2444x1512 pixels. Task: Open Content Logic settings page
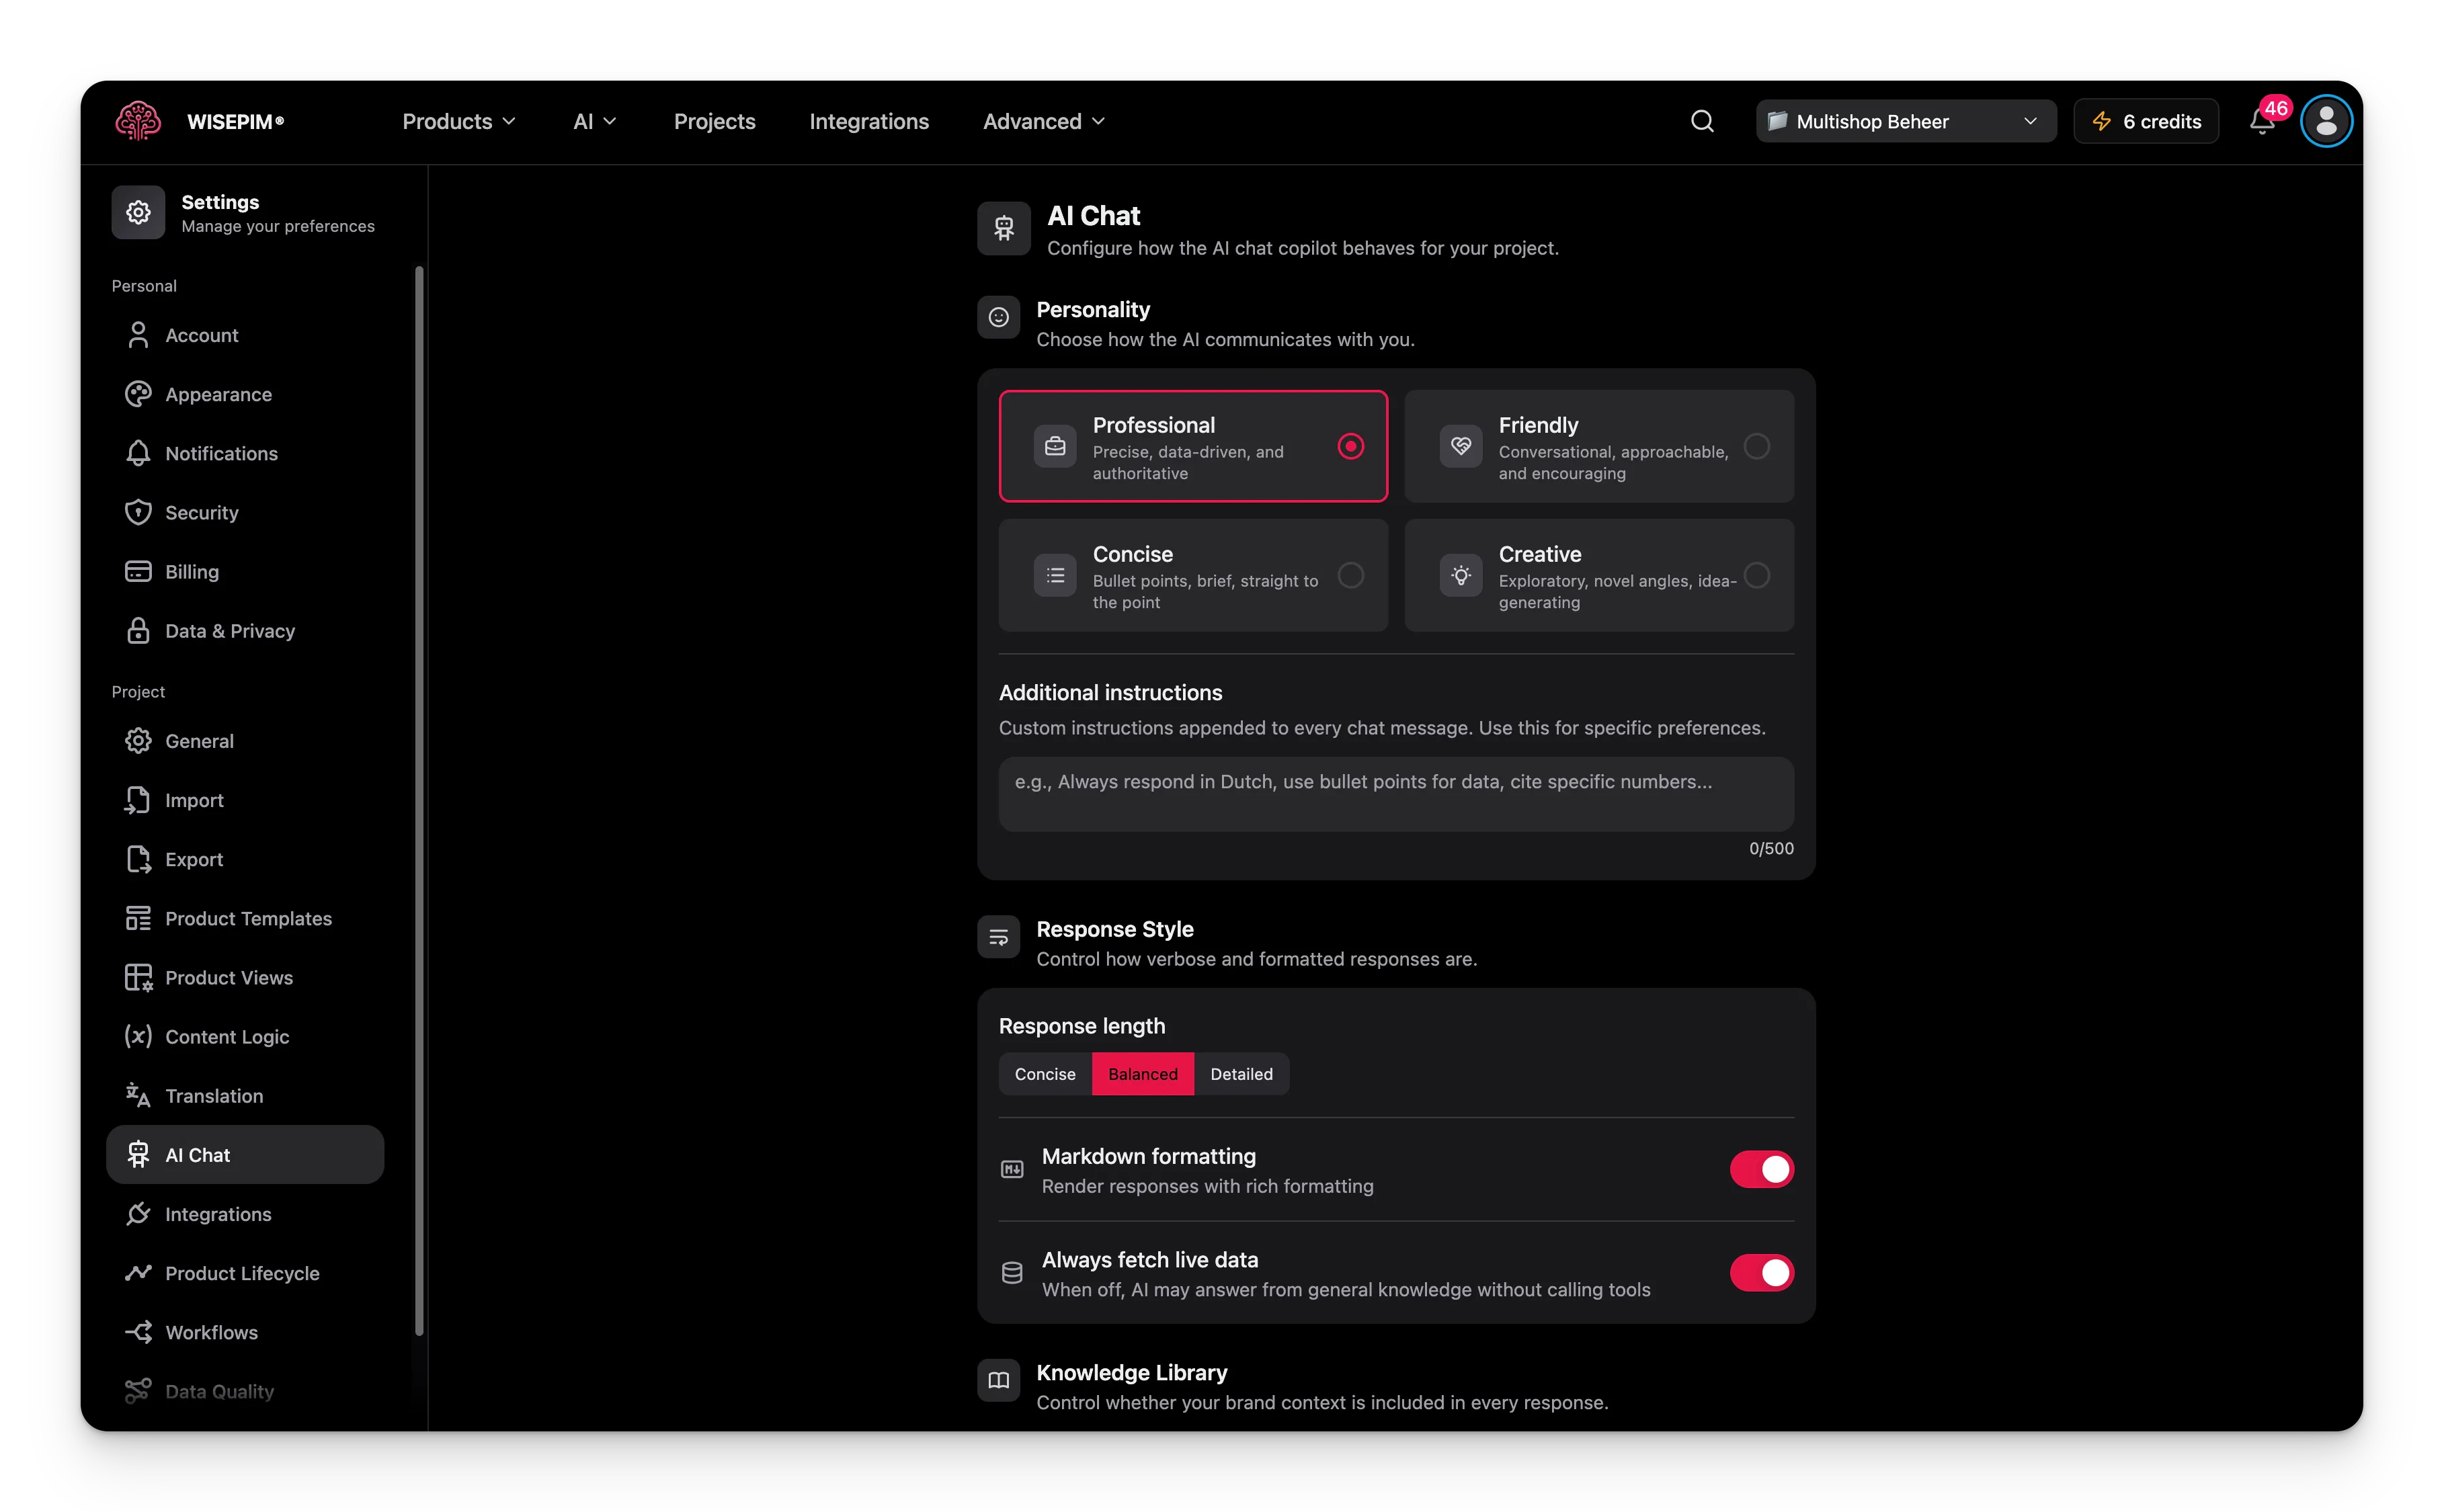[245, 1036]
